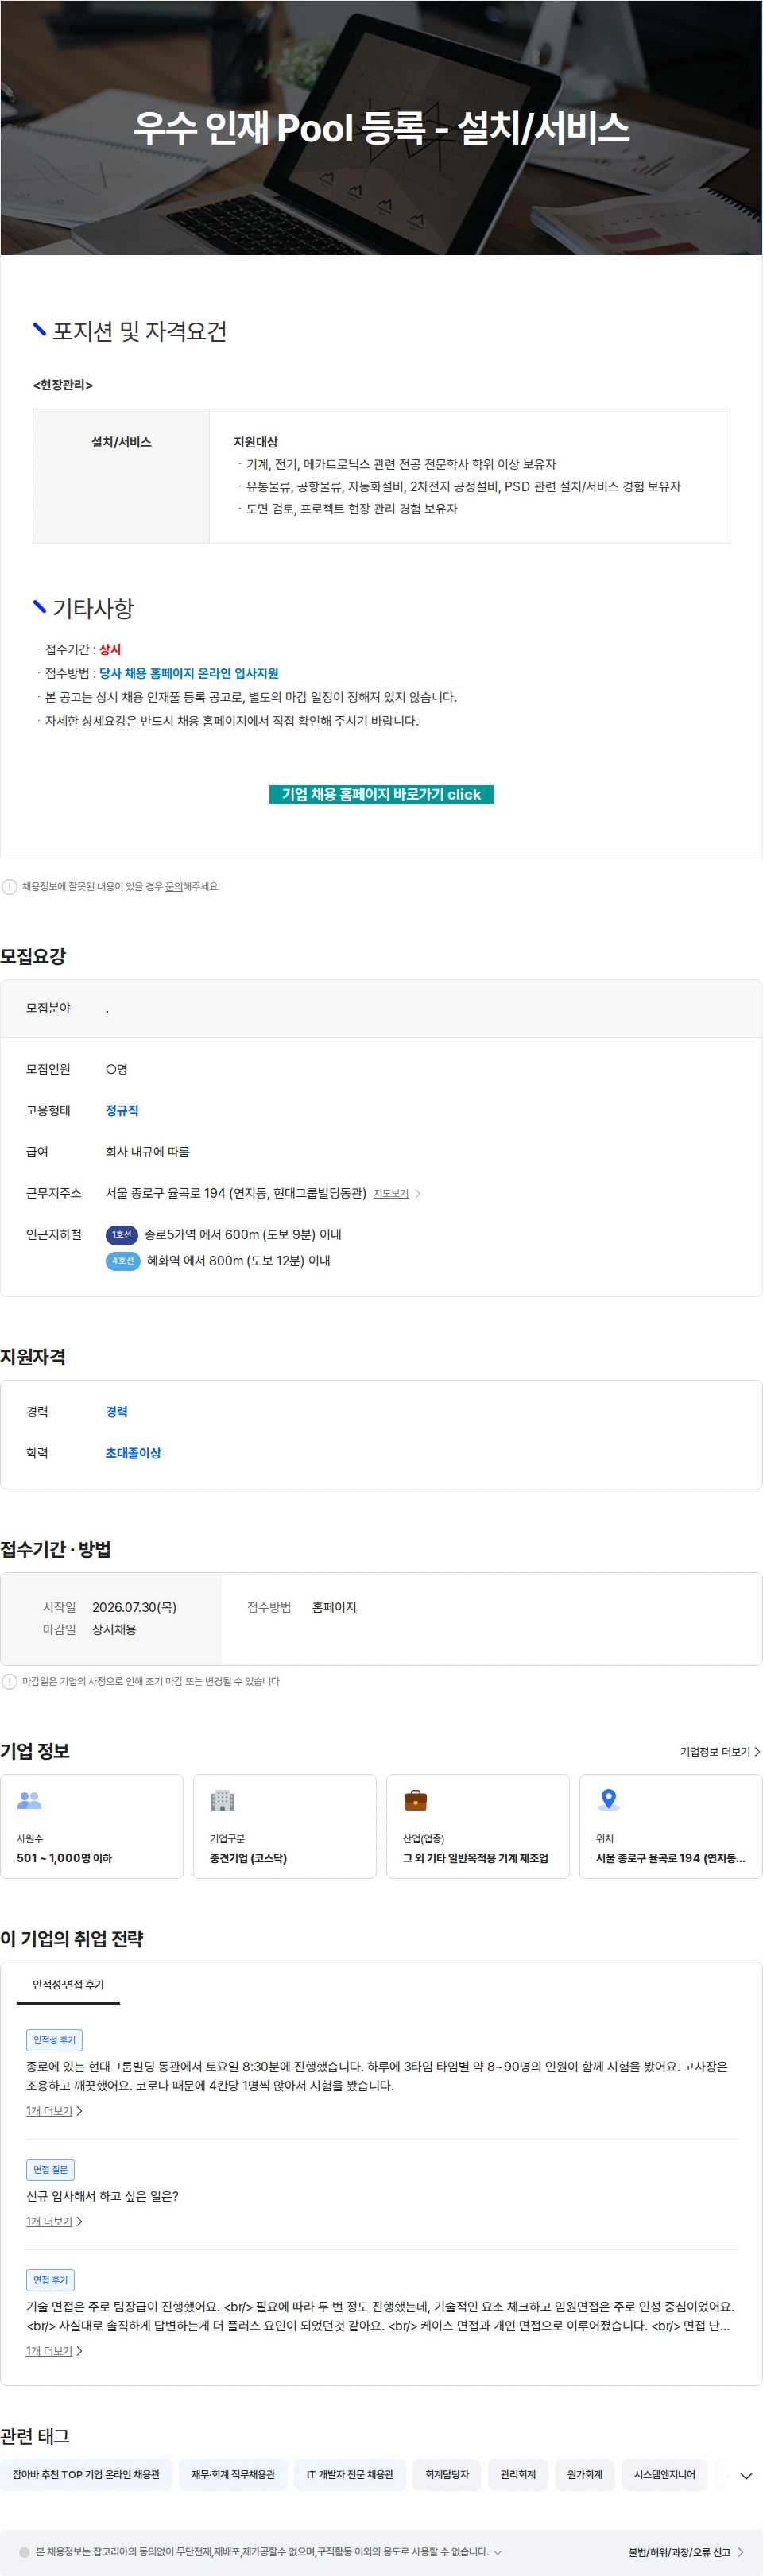
Task: Open the 지도보기 map link
Action: 391,1193
